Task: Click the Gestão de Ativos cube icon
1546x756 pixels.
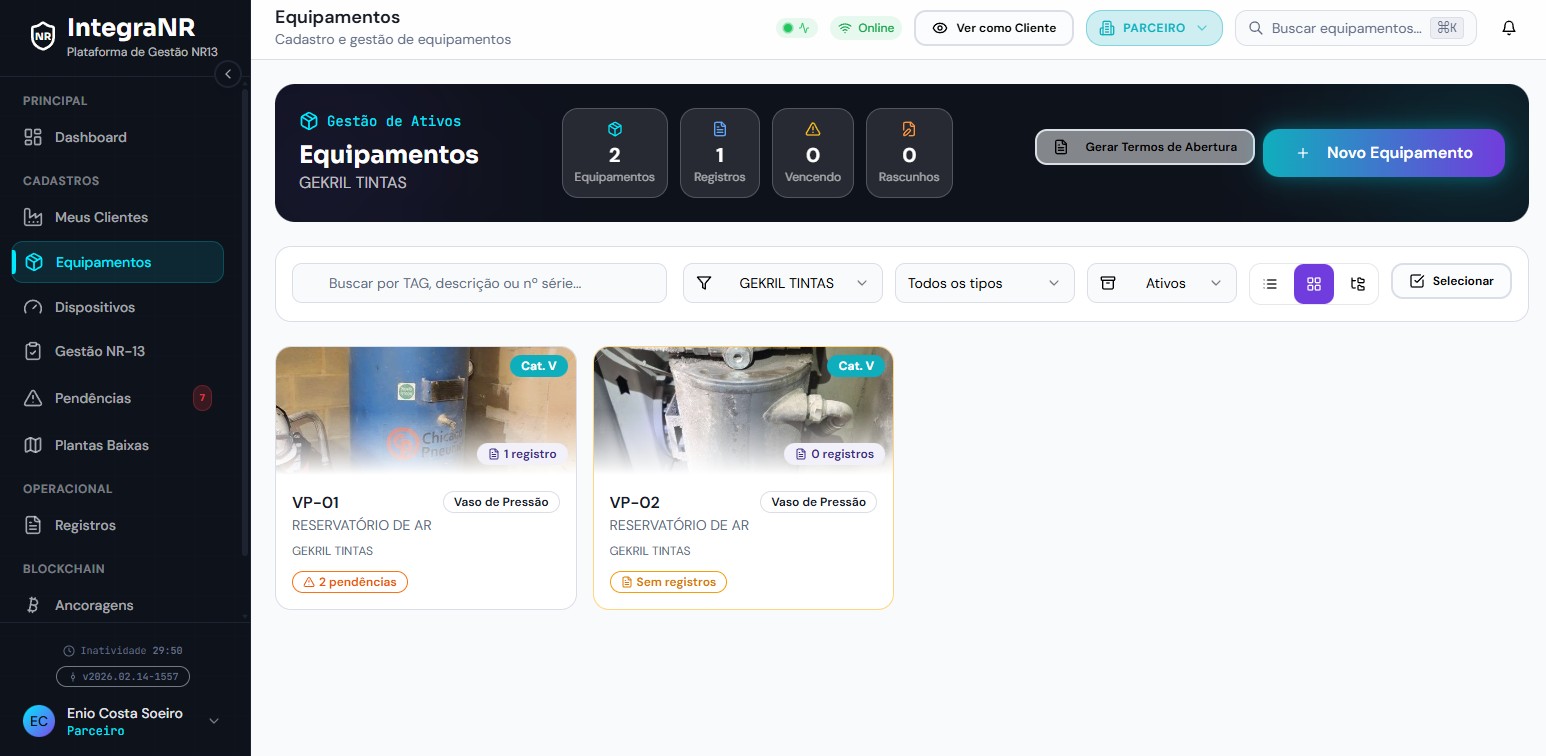Action: pyautogui.click(x=309, y=121)
